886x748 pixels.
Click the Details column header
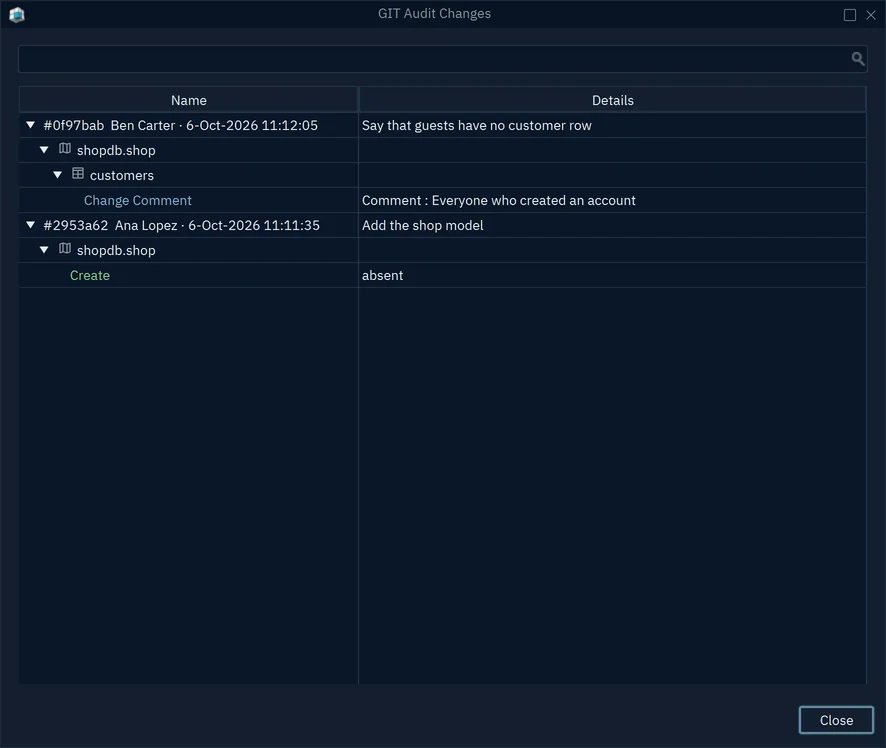tap(613, 100)
